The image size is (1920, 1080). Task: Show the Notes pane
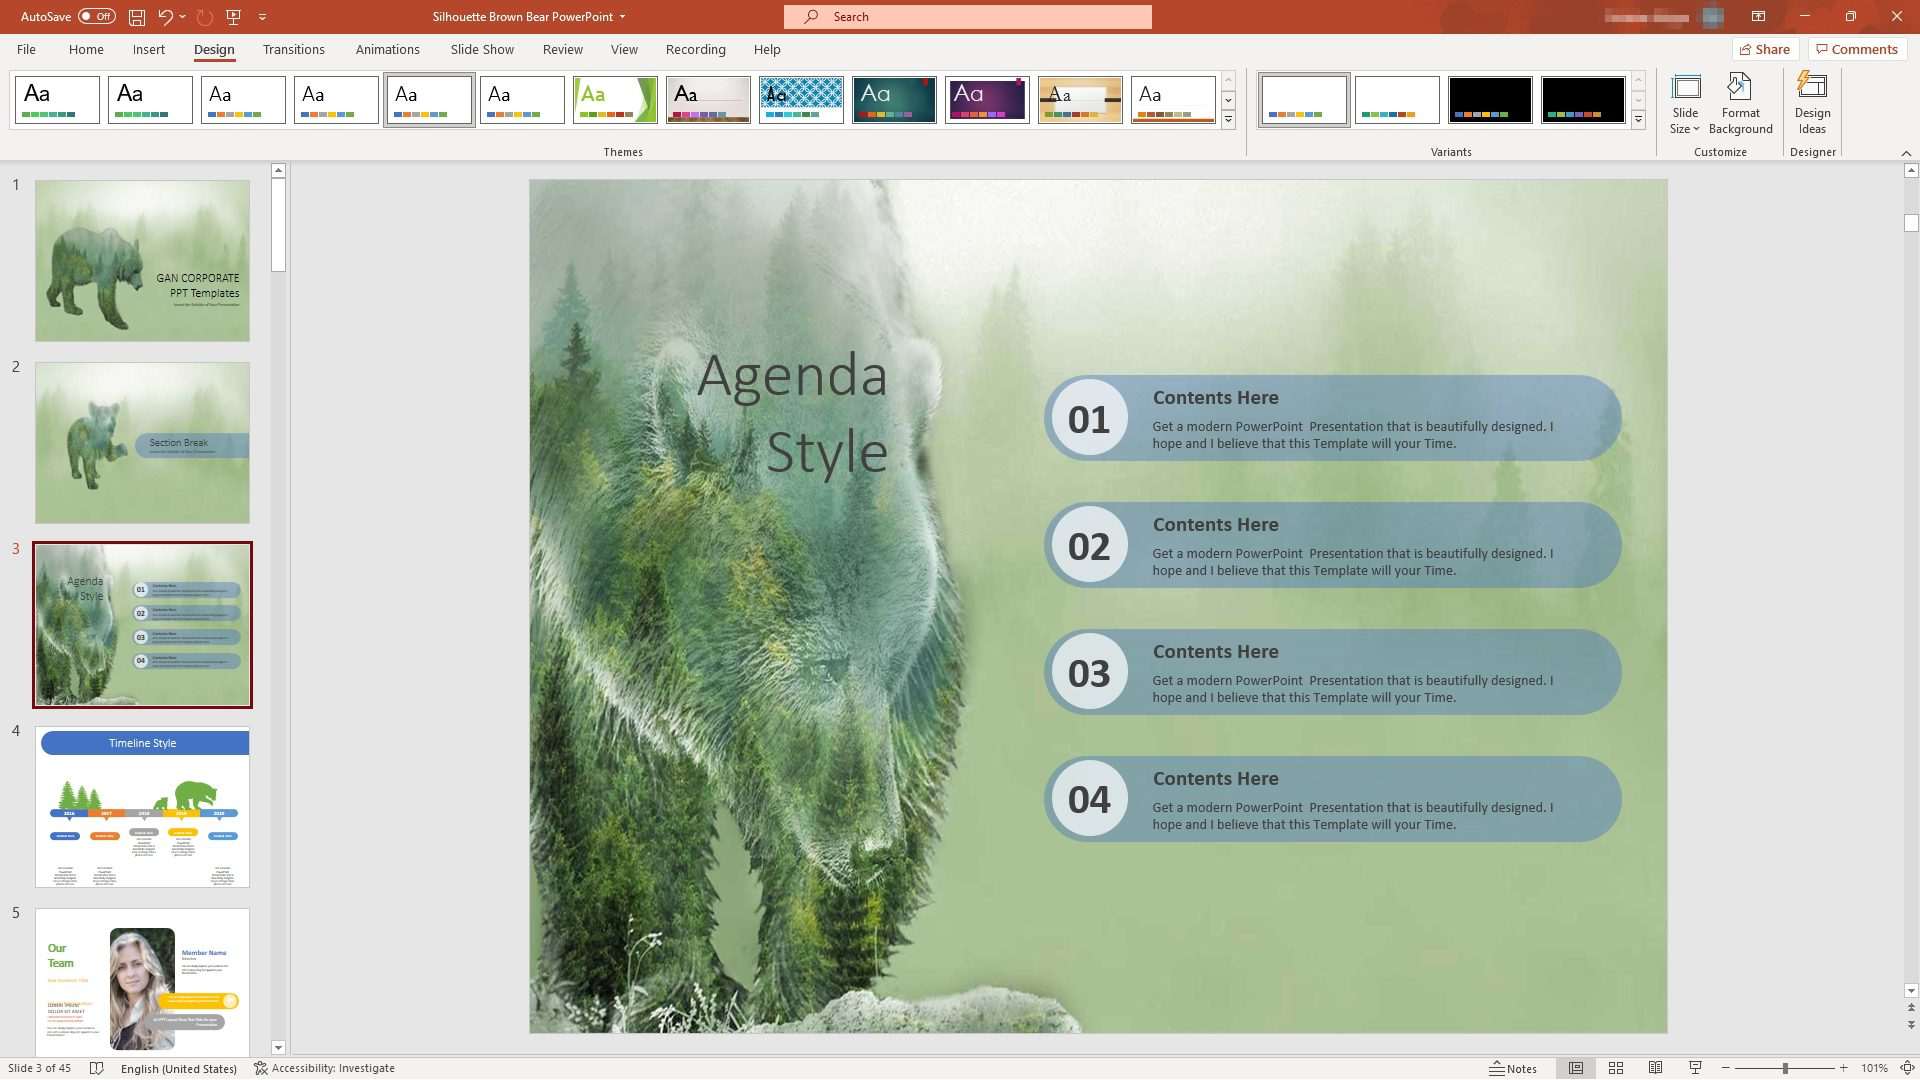(1516, 1068)
